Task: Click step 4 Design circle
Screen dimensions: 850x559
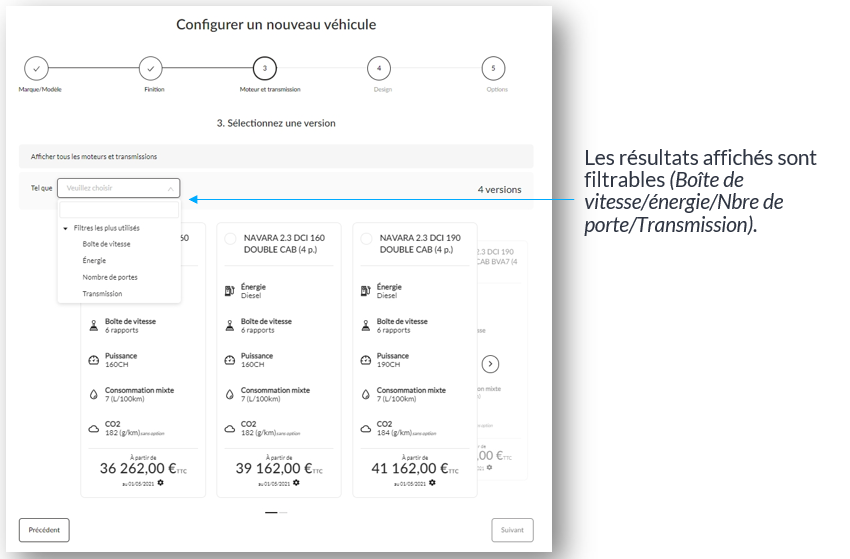Action: (379, 68)
